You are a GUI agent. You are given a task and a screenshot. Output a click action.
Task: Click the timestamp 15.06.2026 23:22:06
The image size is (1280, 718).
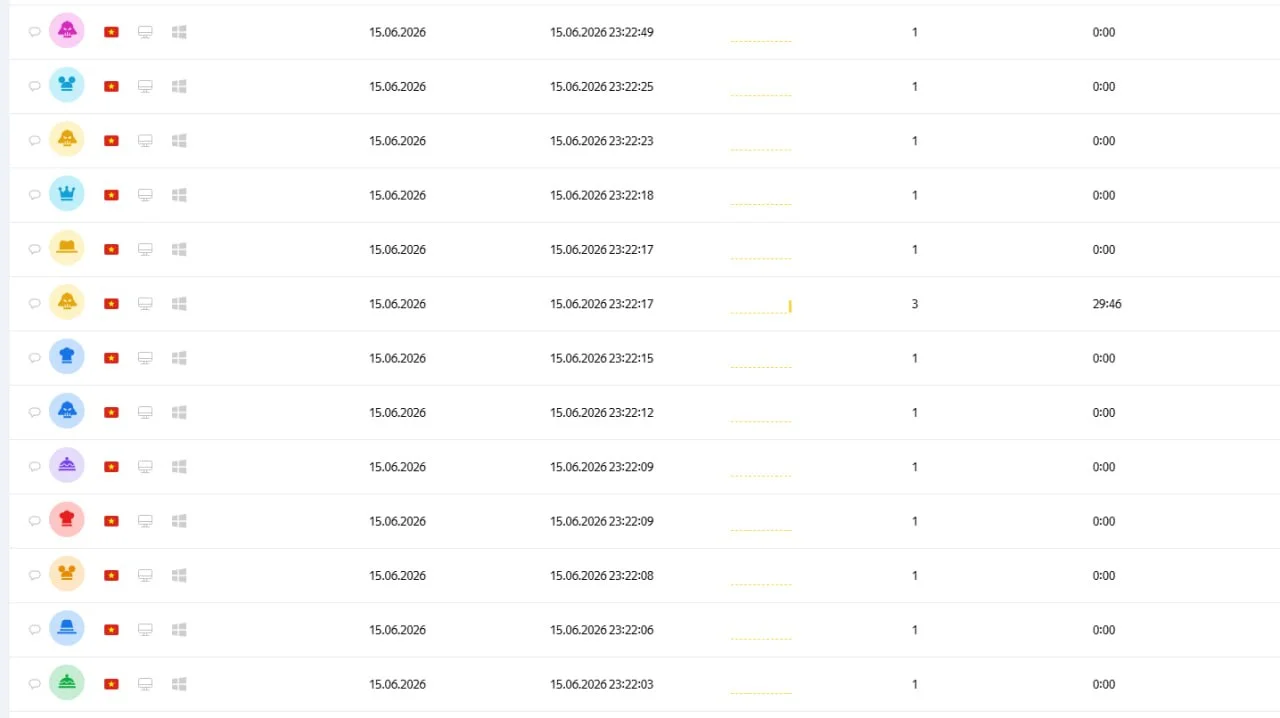[602, 630]
